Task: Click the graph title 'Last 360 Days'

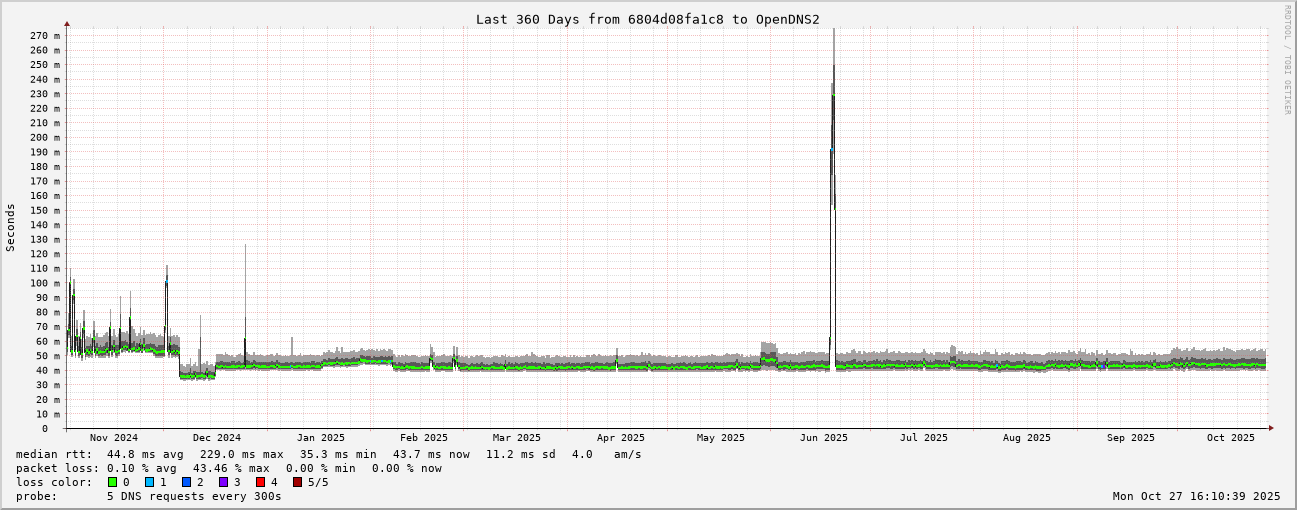Action: 647,19
